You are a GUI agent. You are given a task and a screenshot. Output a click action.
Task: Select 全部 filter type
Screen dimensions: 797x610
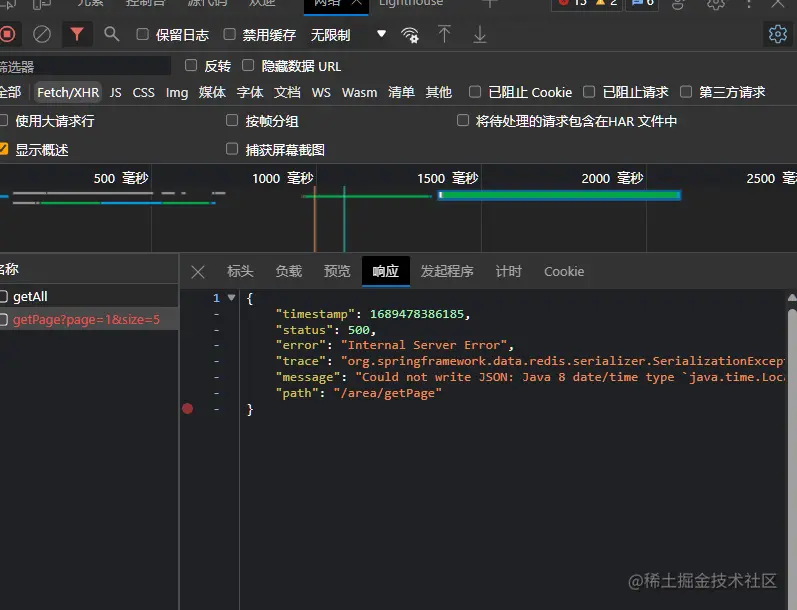(10, 93)
